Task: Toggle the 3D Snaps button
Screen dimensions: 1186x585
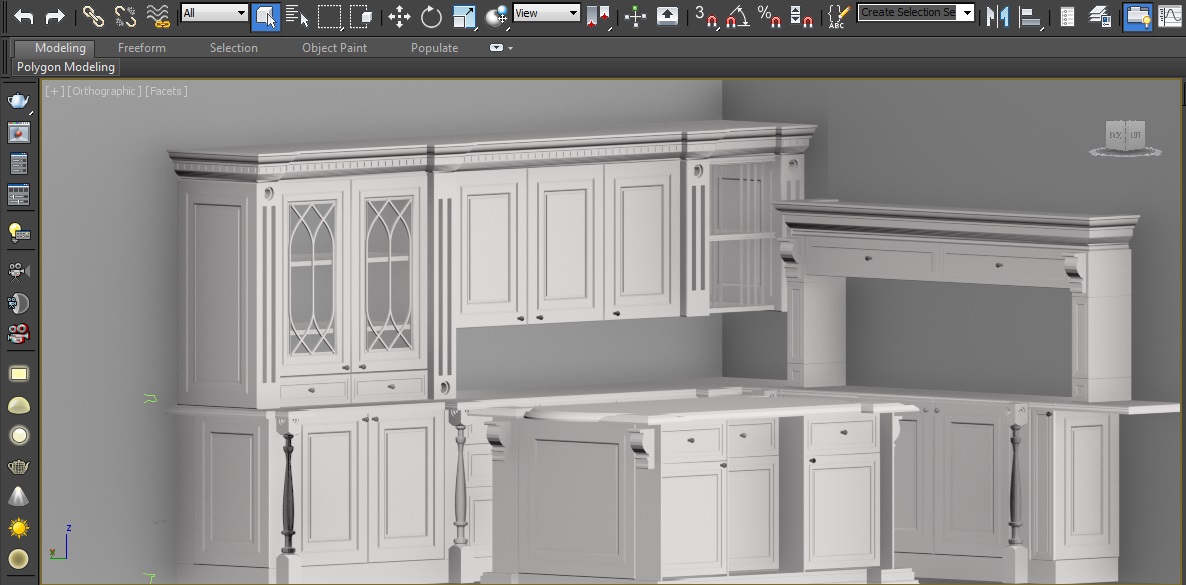Action: pos(706,16)
